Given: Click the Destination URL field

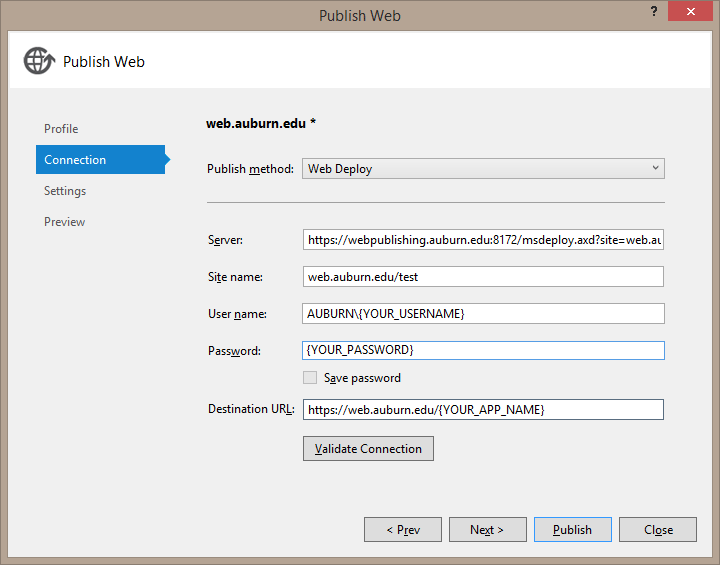Looking at the screenshot, I should pyautogui.click(x=483, y=410).
